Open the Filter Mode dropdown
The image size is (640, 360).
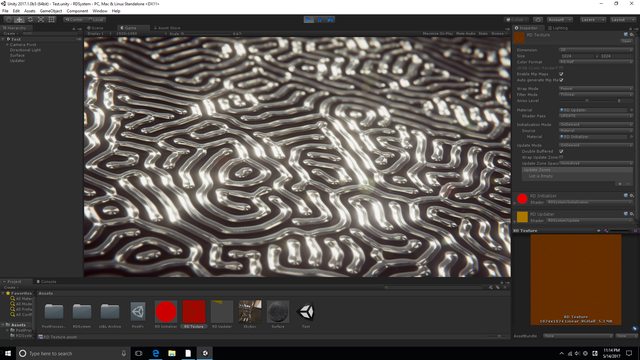(x=596, y=94)
